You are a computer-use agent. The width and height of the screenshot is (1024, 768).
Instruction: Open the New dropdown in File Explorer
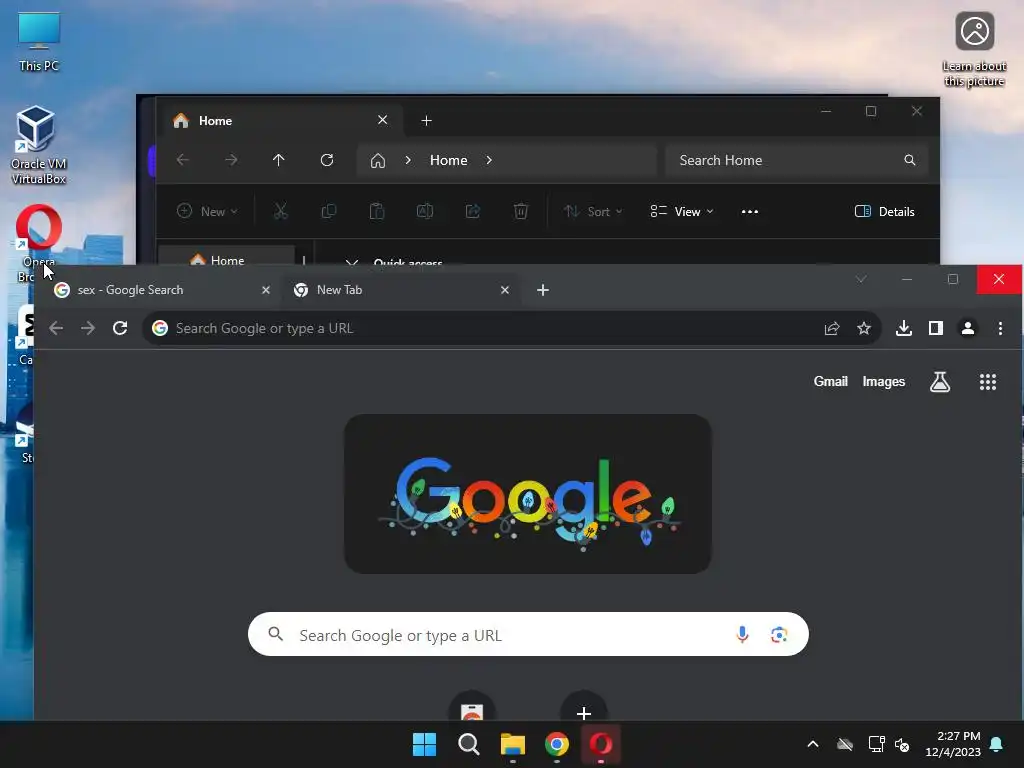click(x=208, y=211)
